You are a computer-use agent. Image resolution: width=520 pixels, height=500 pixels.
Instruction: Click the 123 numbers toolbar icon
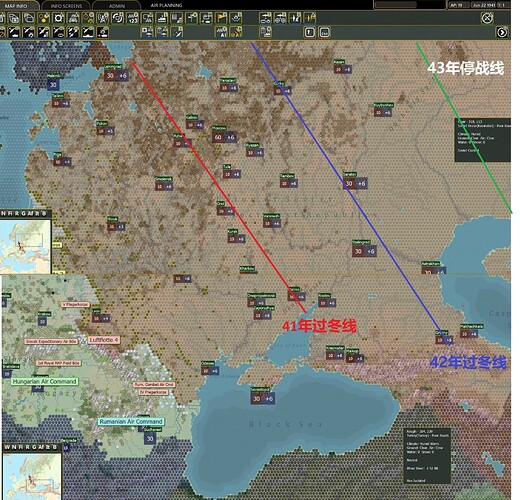(133, 18)
